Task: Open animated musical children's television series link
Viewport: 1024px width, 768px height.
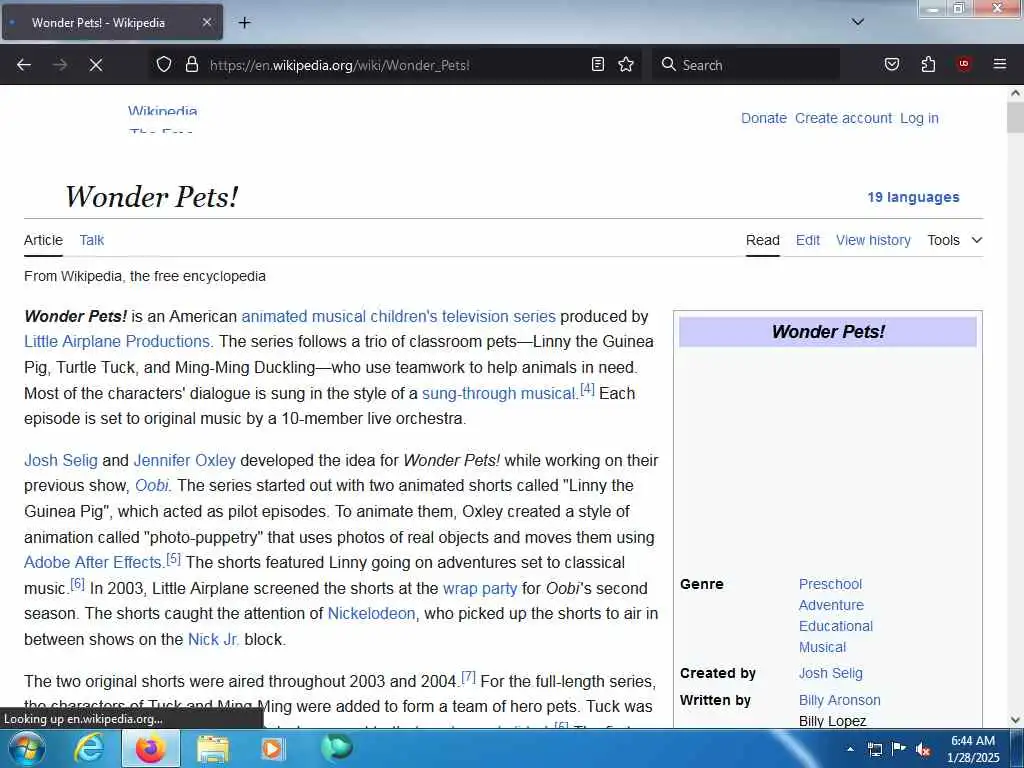Action: click(x=398, y=316)
